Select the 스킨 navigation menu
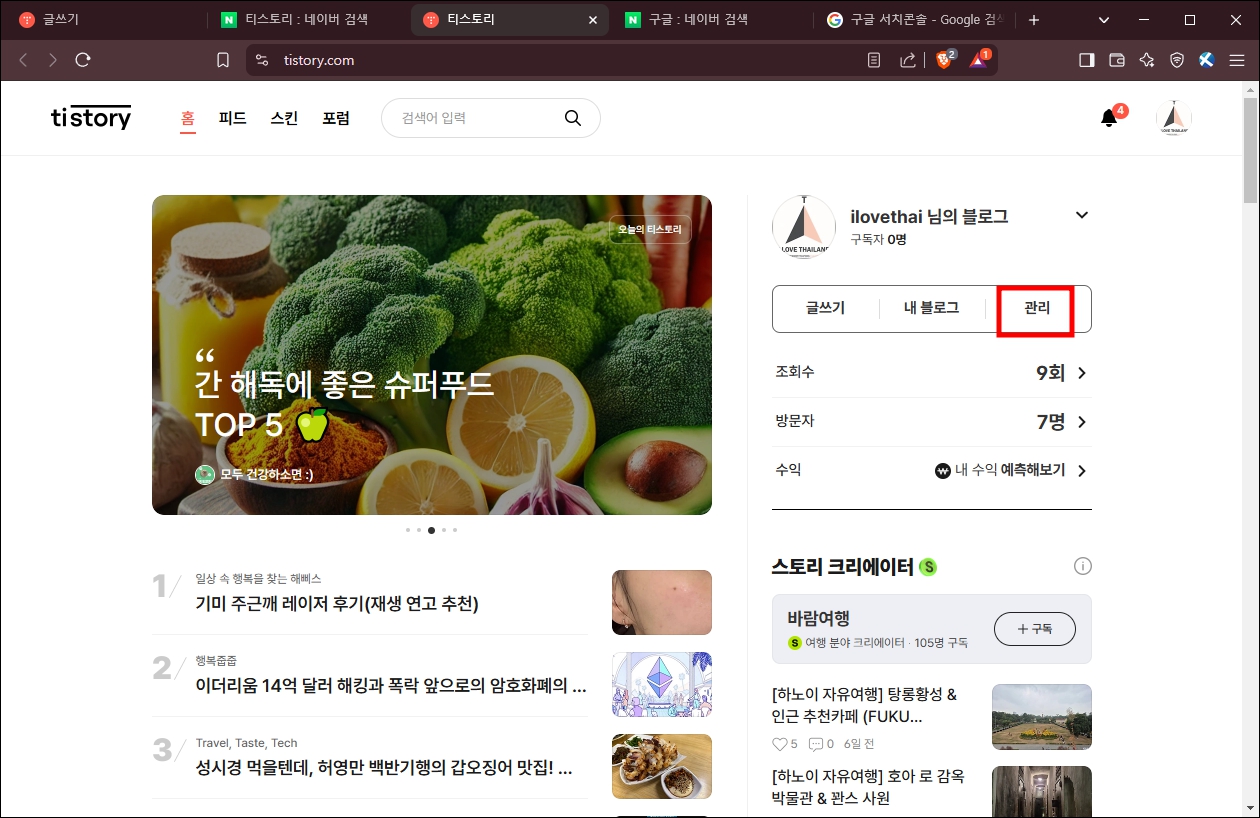This screenshot has height=818, width=1260. 284,118
